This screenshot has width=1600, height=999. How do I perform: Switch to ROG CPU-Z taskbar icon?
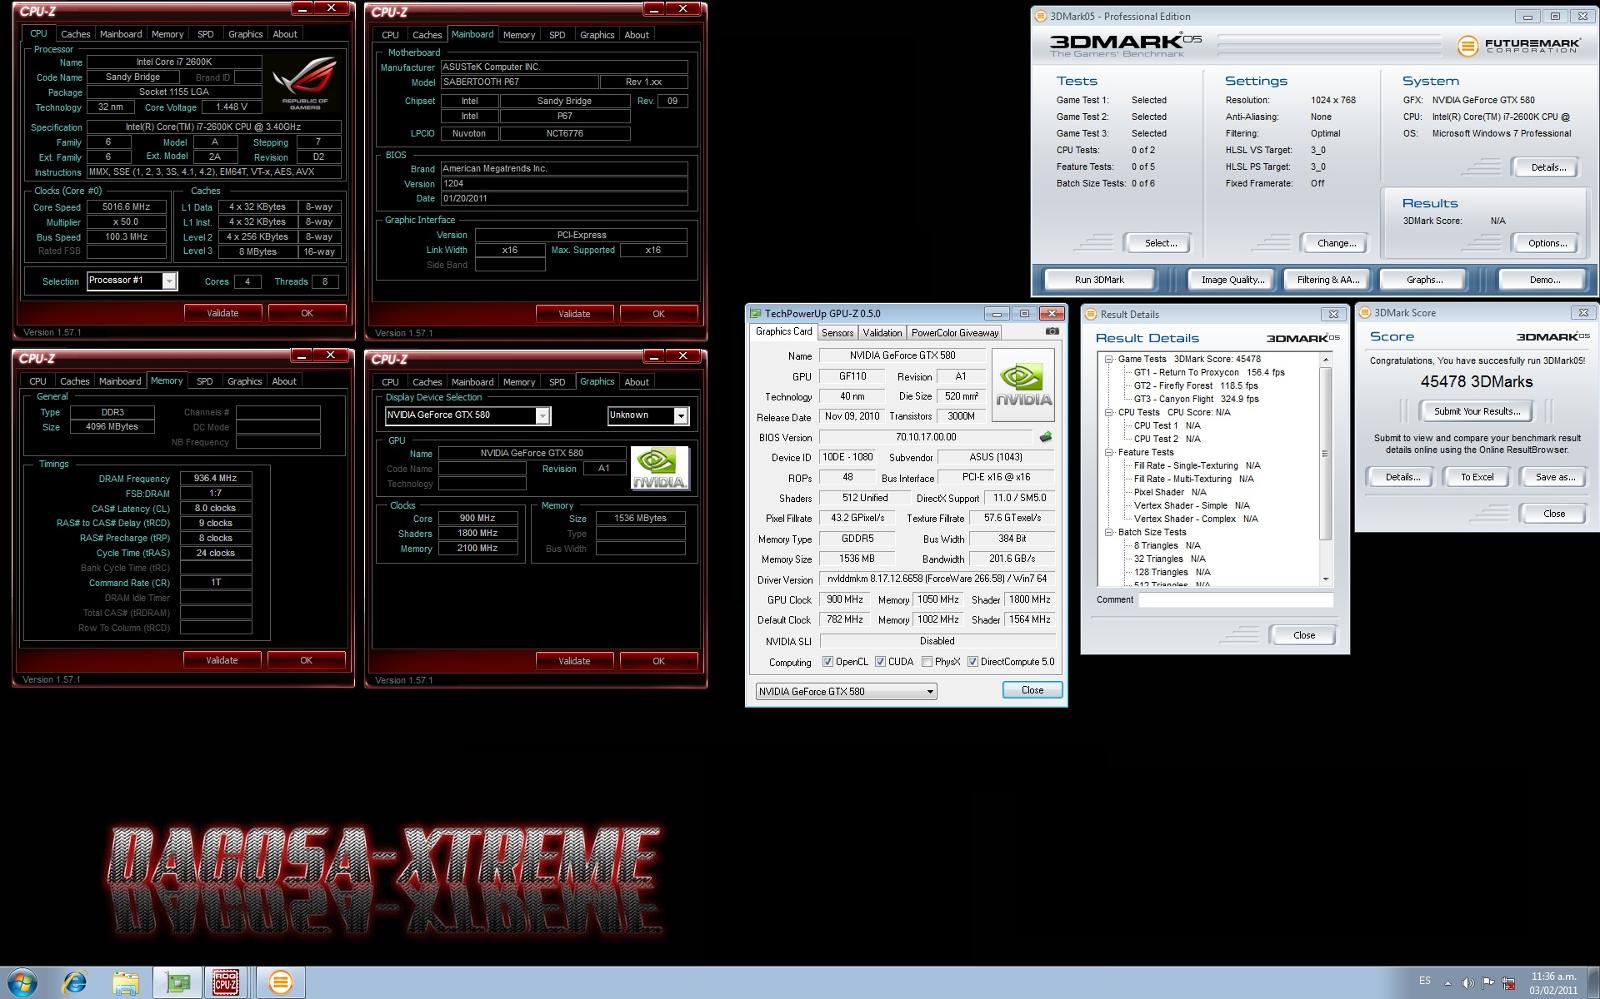pyautogui.click(x=226, y=983)
